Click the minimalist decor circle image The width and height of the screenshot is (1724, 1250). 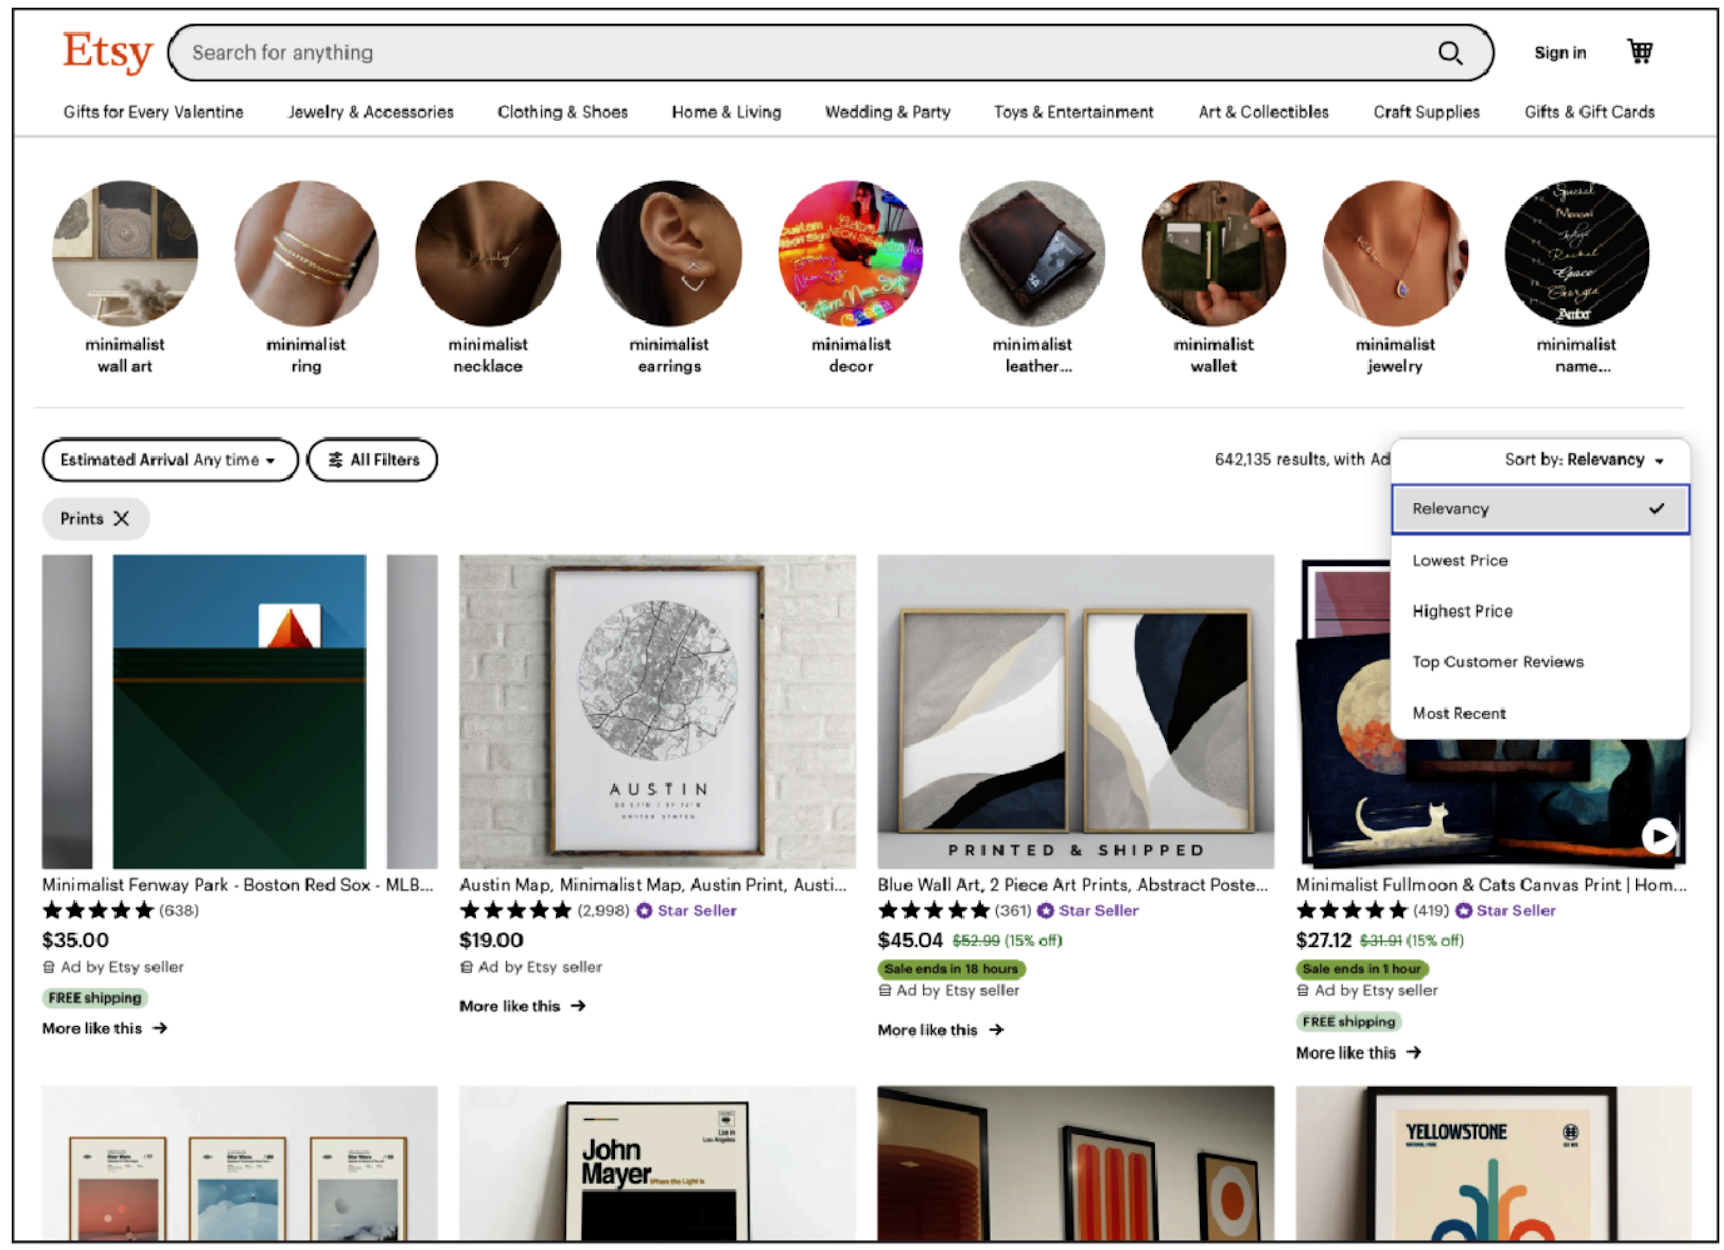point(851,254)
